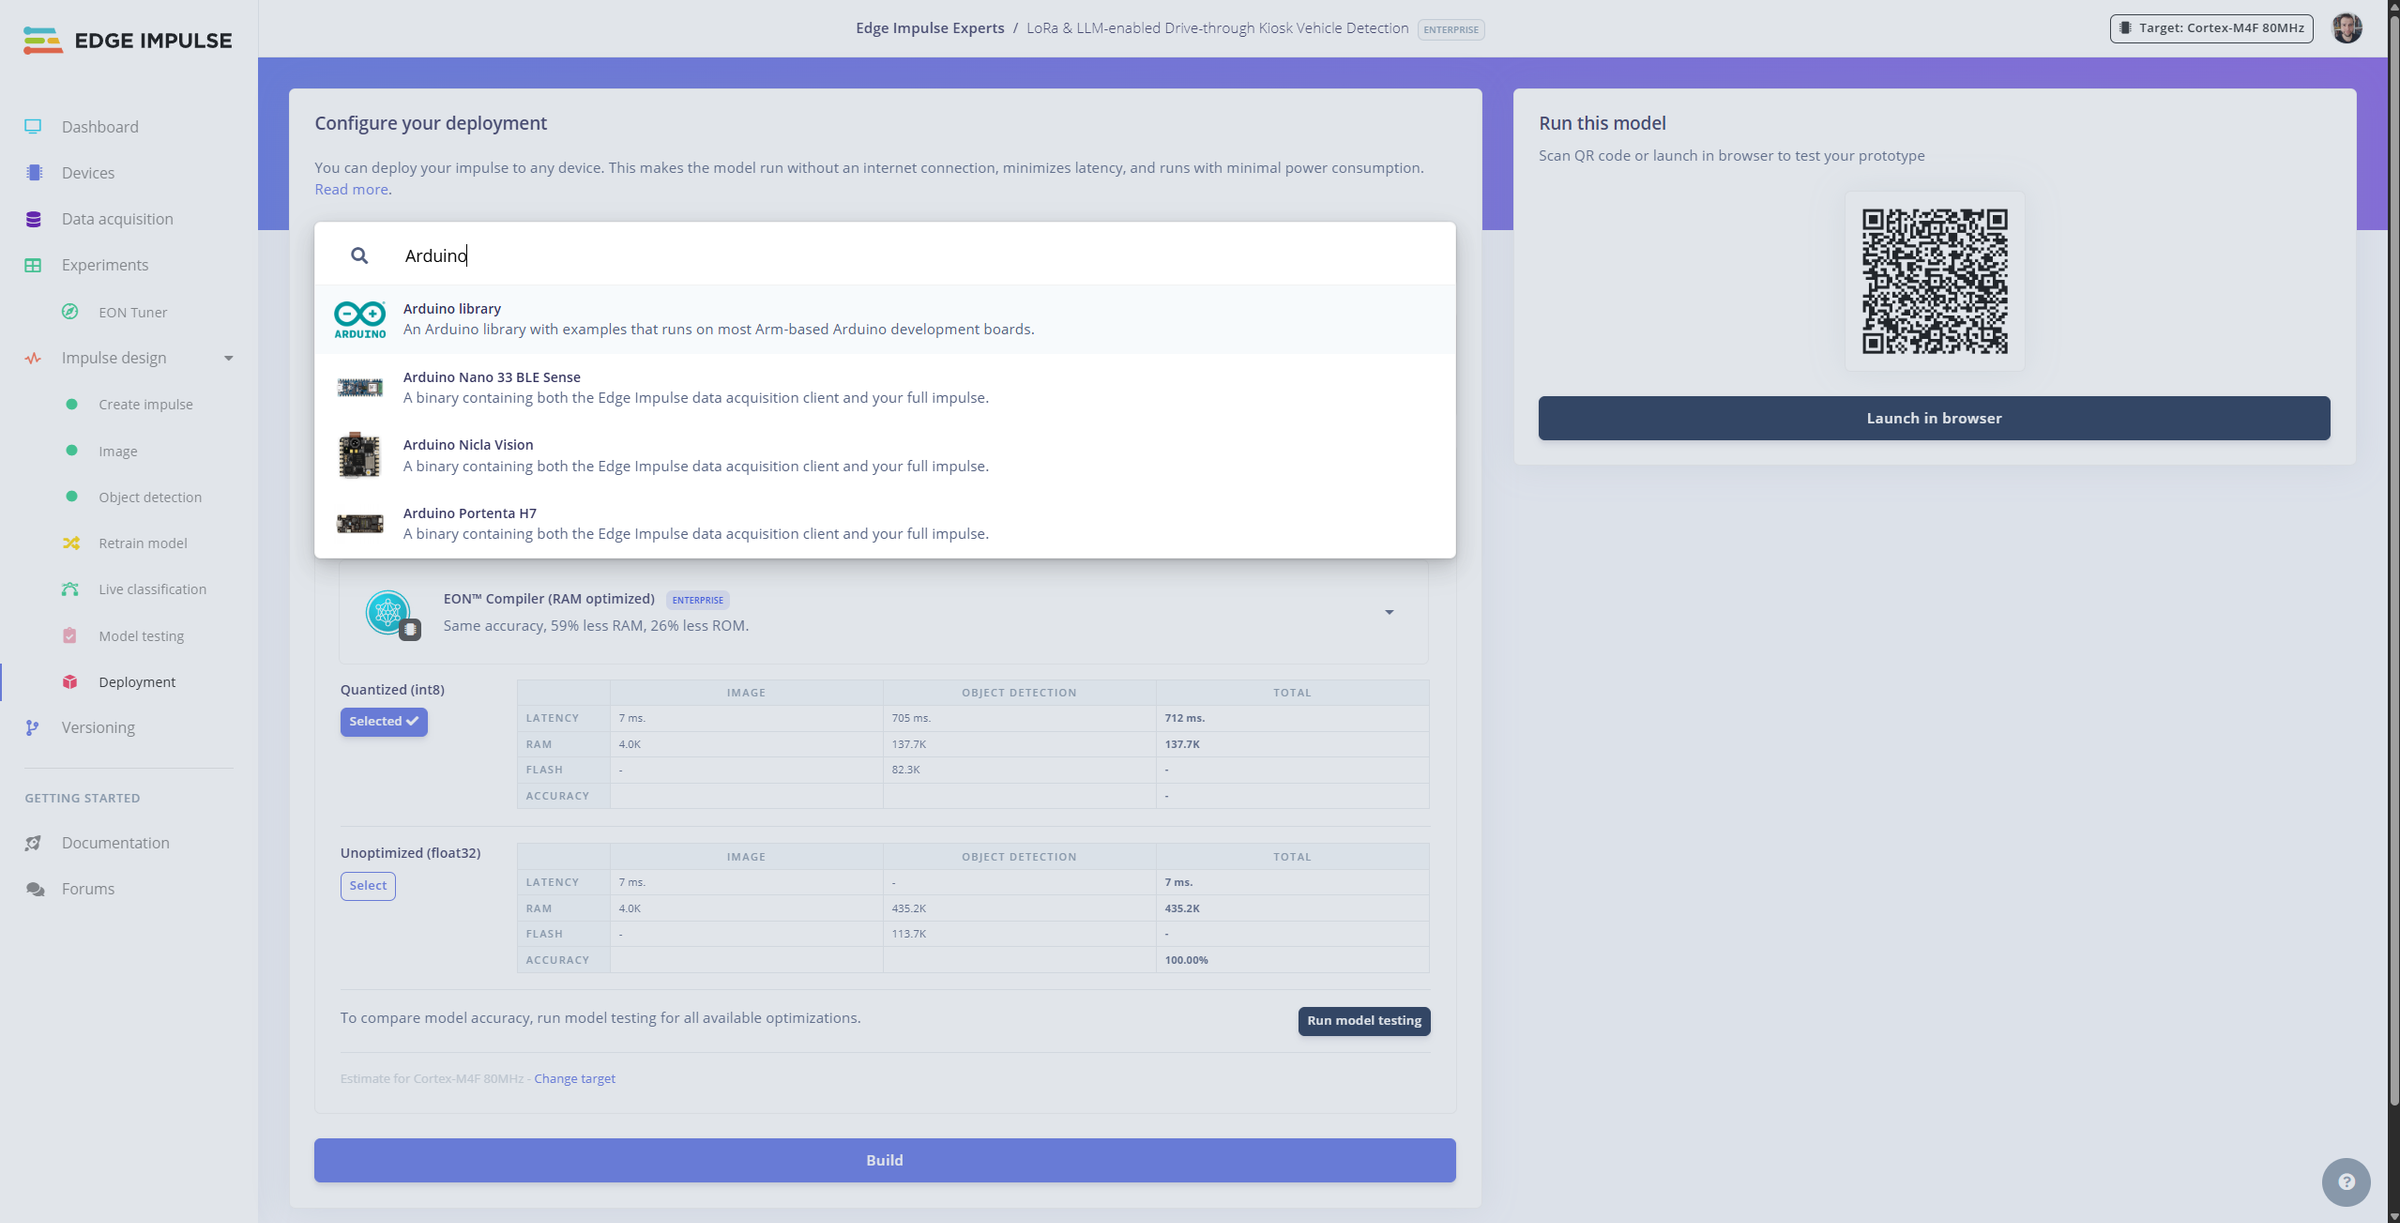Follow the Read more link

pyautogui.click(x=351, y=190)
